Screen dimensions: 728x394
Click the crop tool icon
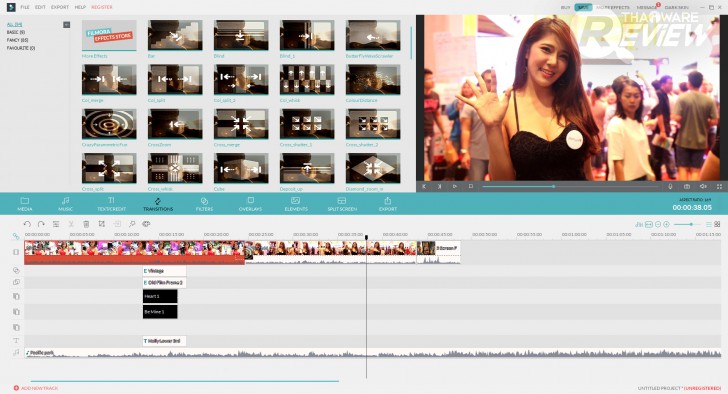101,224
